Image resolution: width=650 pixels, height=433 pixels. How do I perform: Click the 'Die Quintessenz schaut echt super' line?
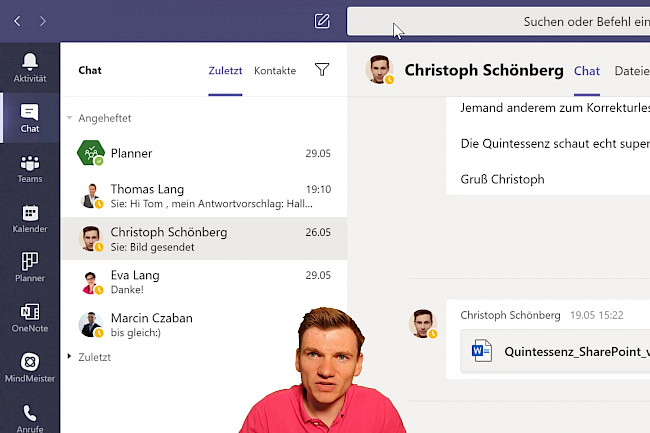point(555,144)
